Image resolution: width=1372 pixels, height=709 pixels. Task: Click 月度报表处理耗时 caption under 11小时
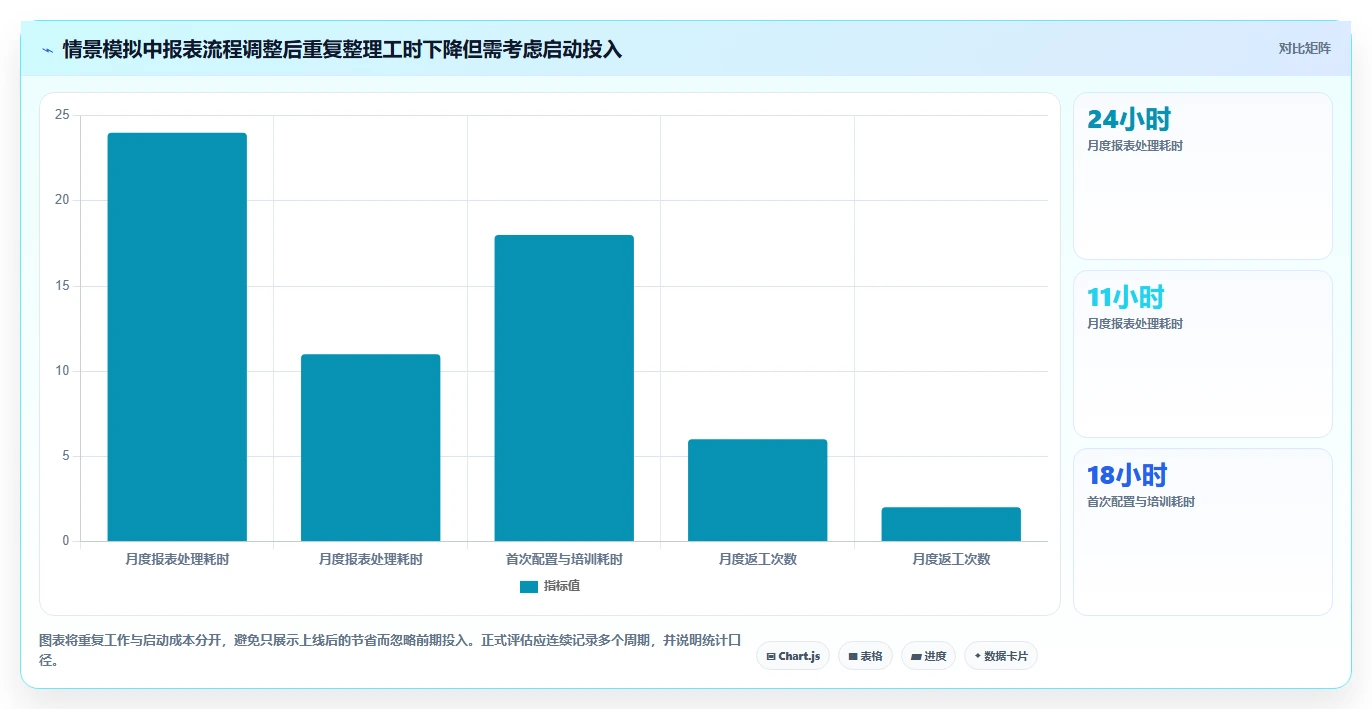pyautogui.click(x=1135, y=324)
